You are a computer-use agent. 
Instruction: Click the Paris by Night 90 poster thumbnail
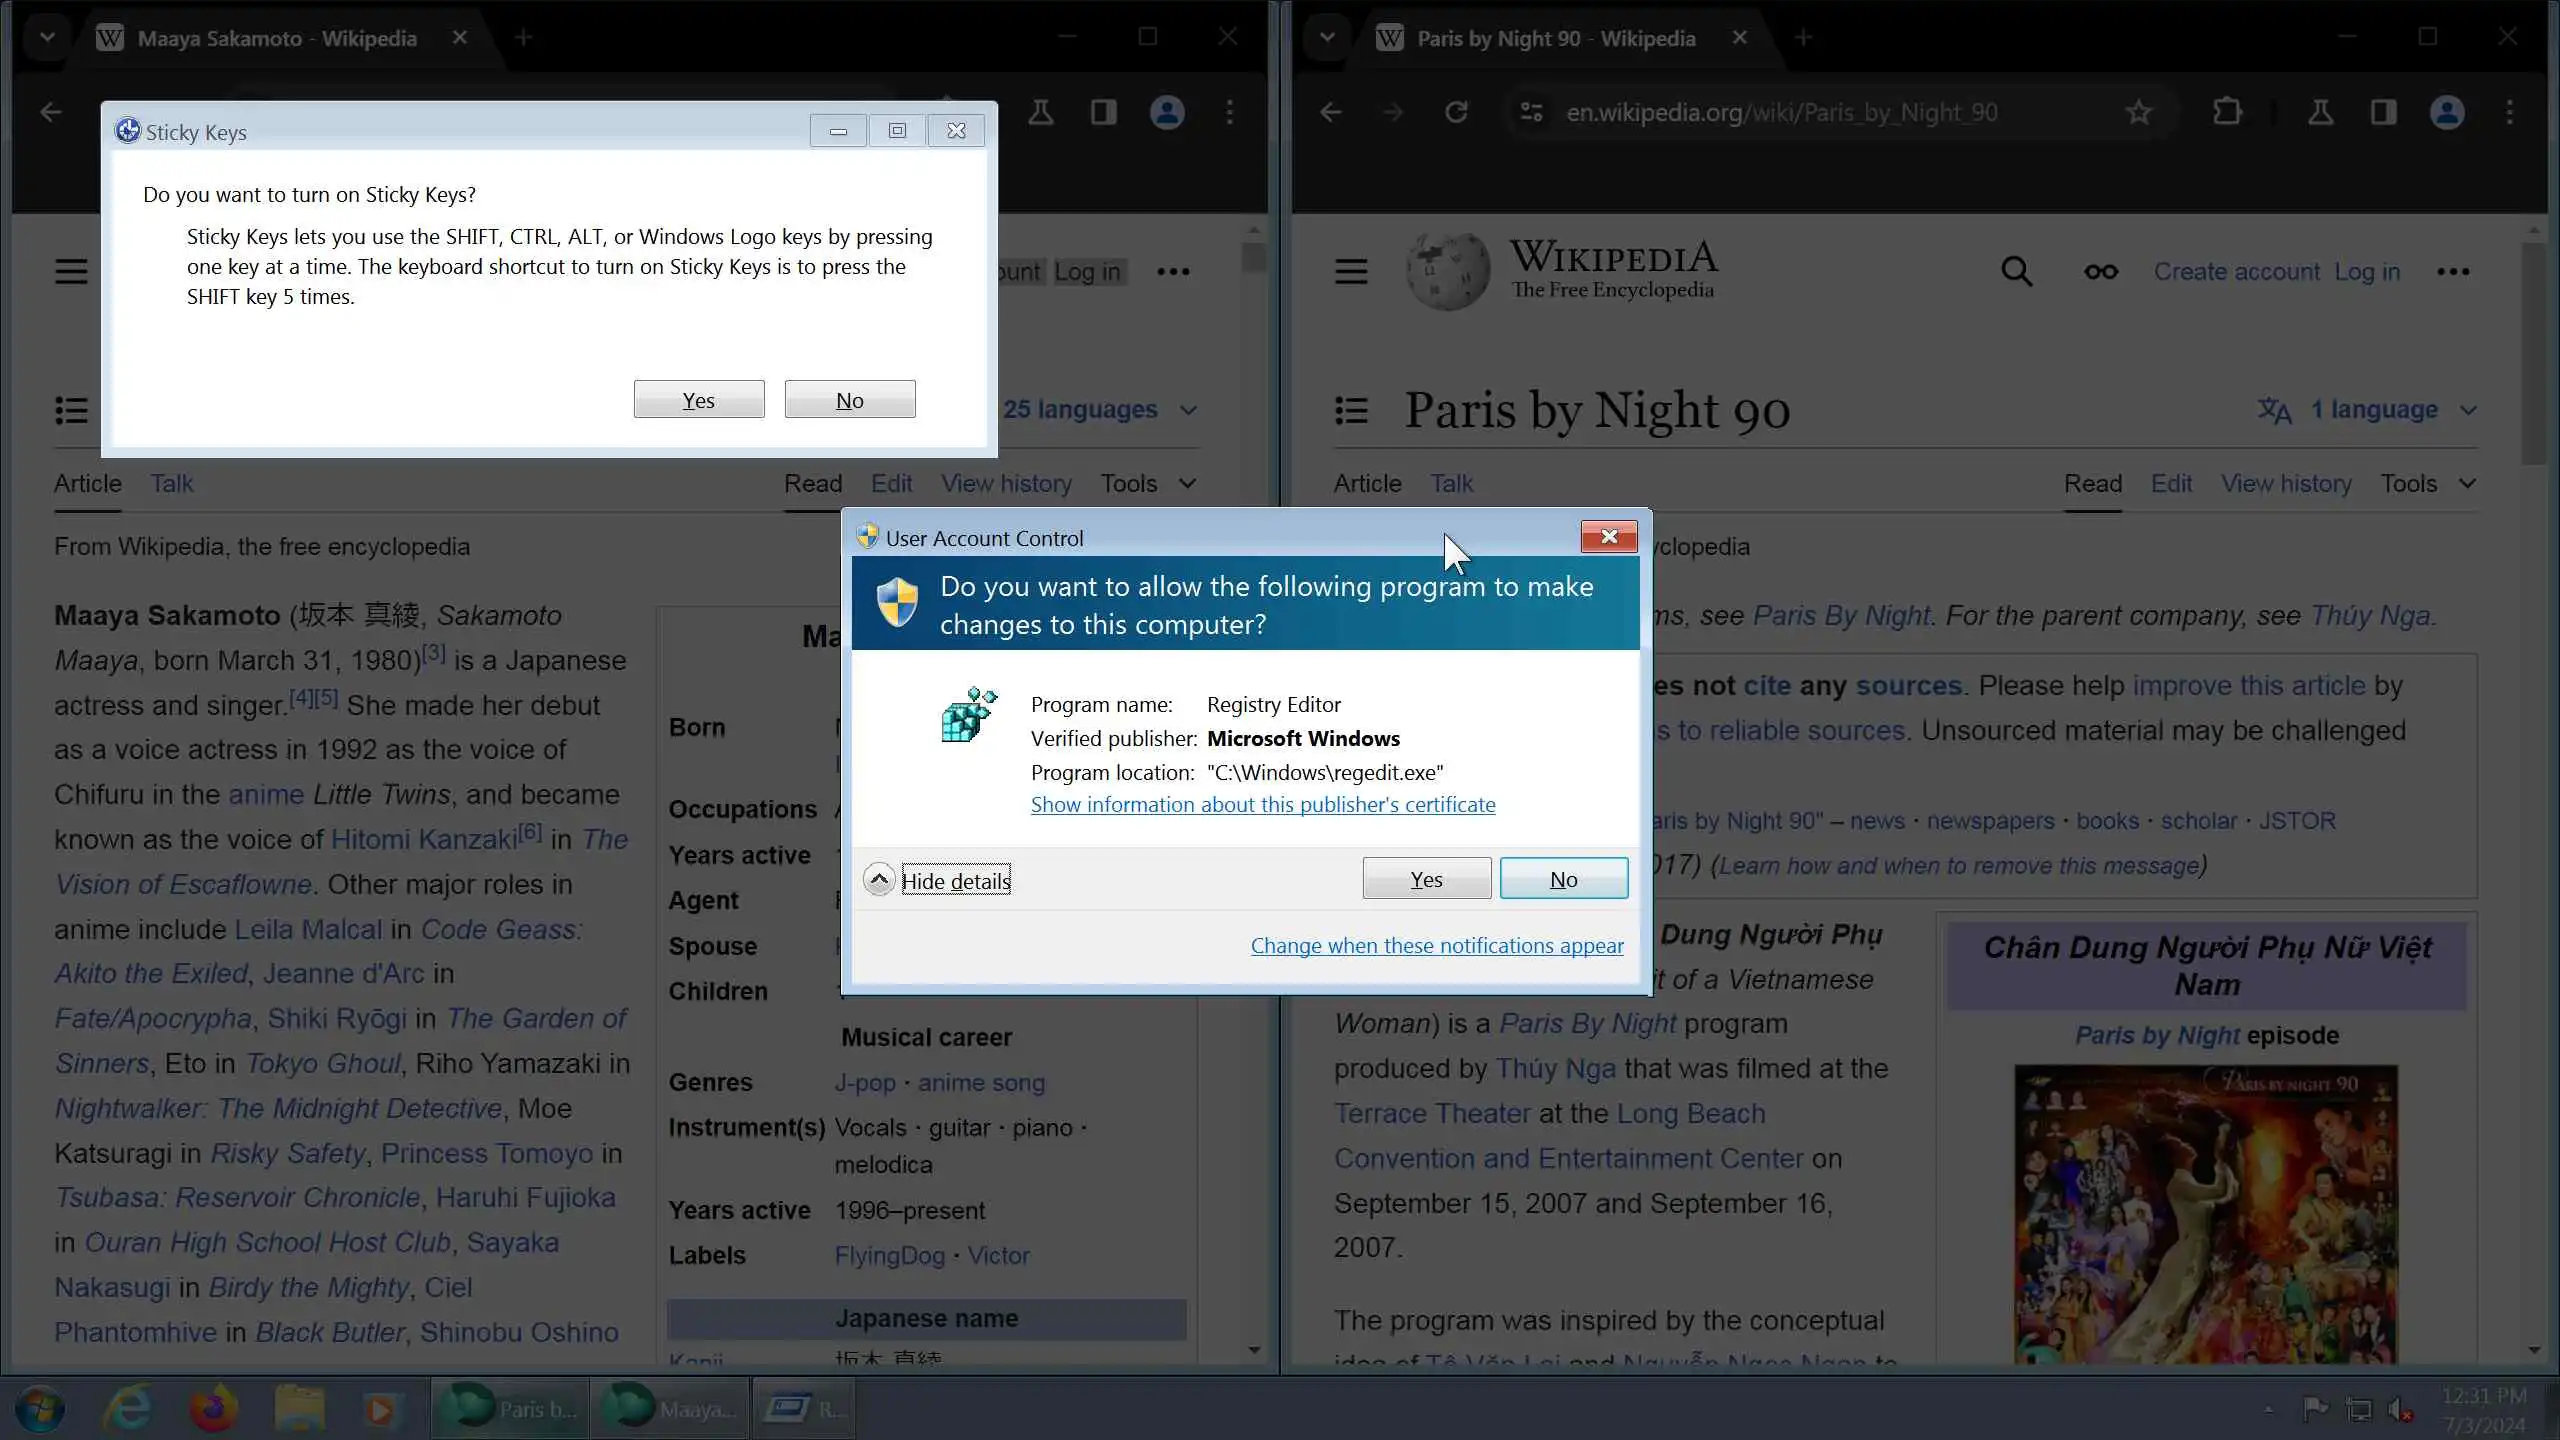[2206, 1215]
